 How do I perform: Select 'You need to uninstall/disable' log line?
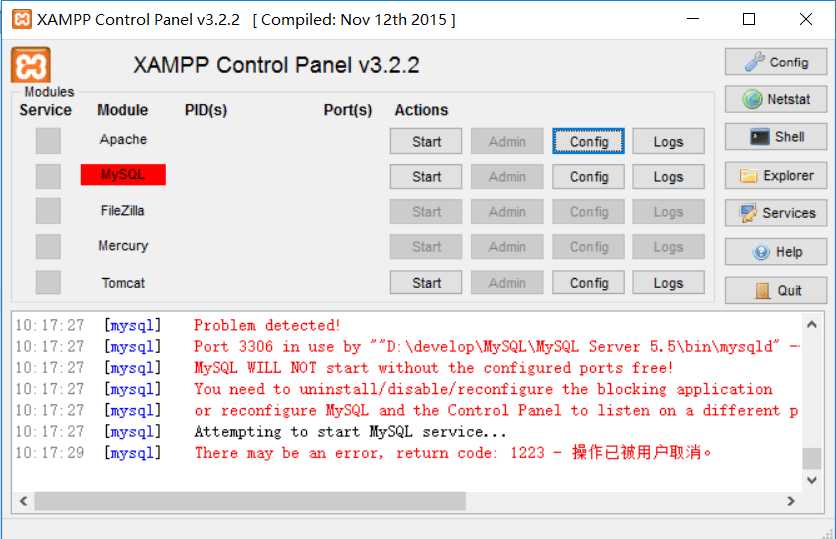(x=483, y=389)
